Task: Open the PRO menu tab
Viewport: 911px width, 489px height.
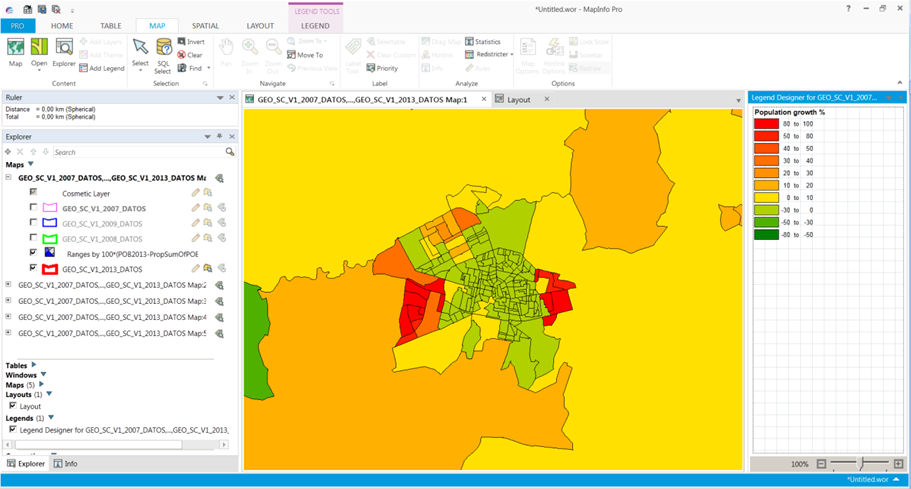Action: (17, 26)
